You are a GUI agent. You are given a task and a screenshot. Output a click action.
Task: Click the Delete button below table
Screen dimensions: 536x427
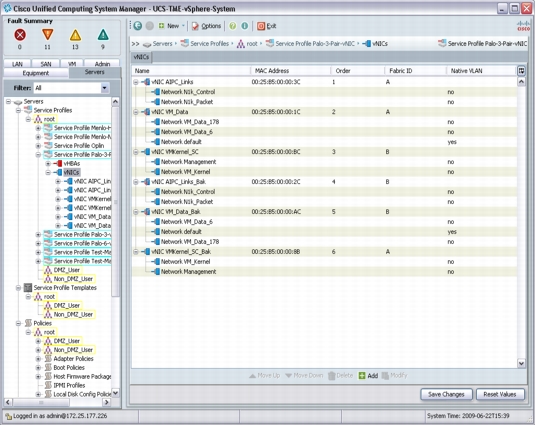(340, 376)
